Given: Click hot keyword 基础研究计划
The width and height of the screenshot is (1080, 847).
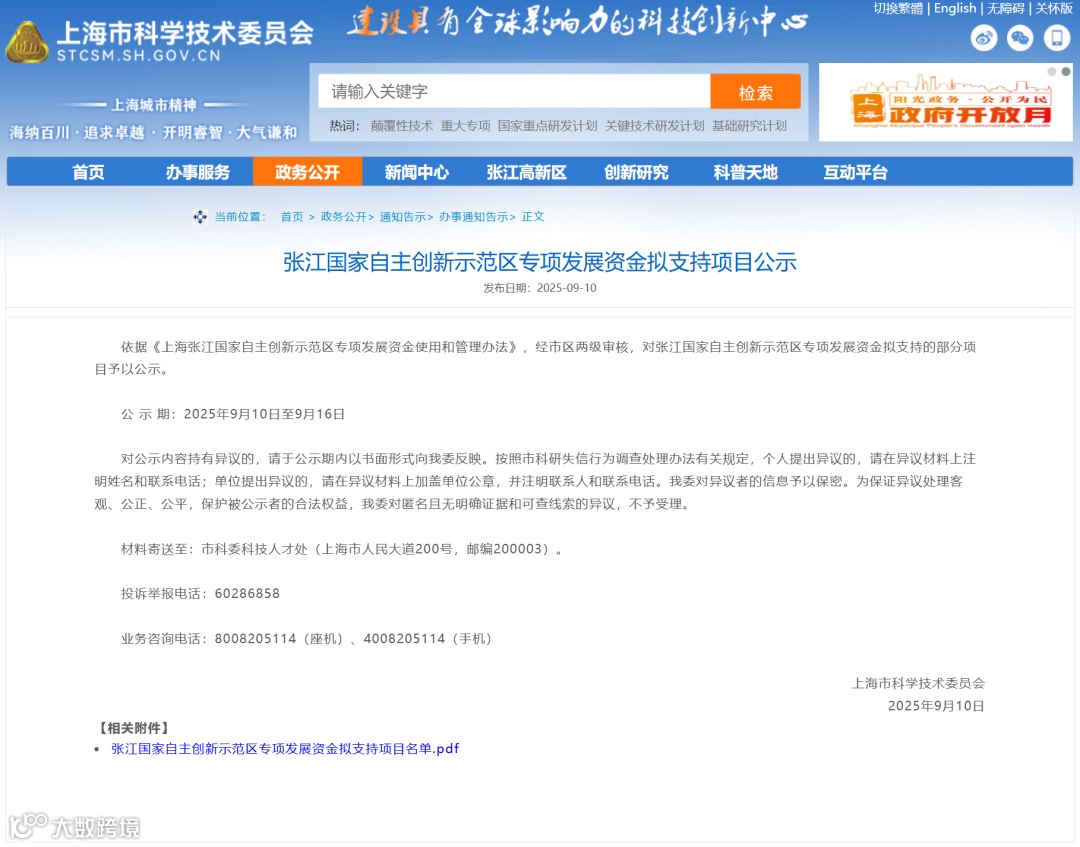Looking at the screenshot, I should tap(749, 126).
